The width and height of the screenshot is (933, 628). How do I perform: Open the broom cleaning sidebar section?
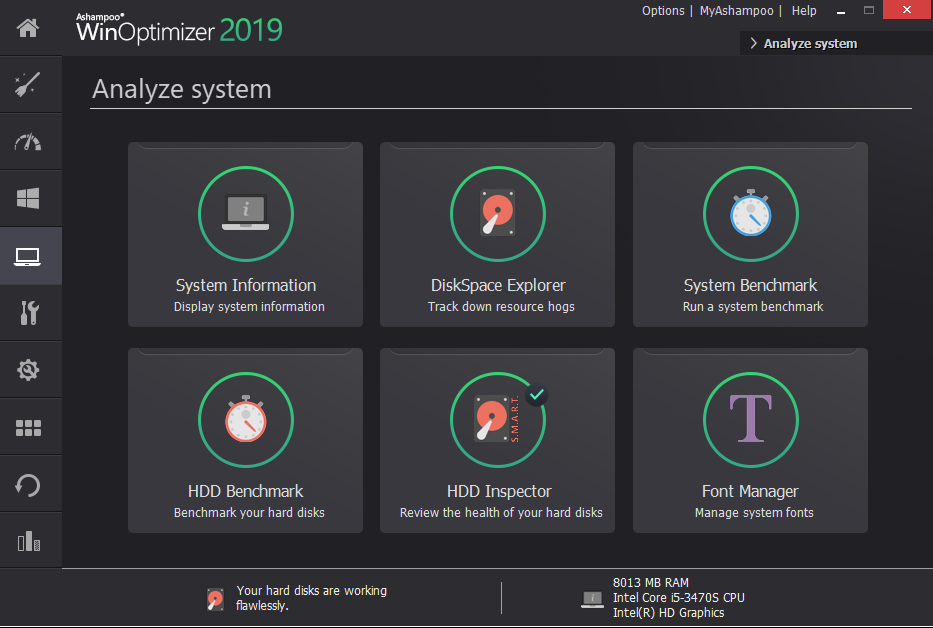click(x=27, y=84)
